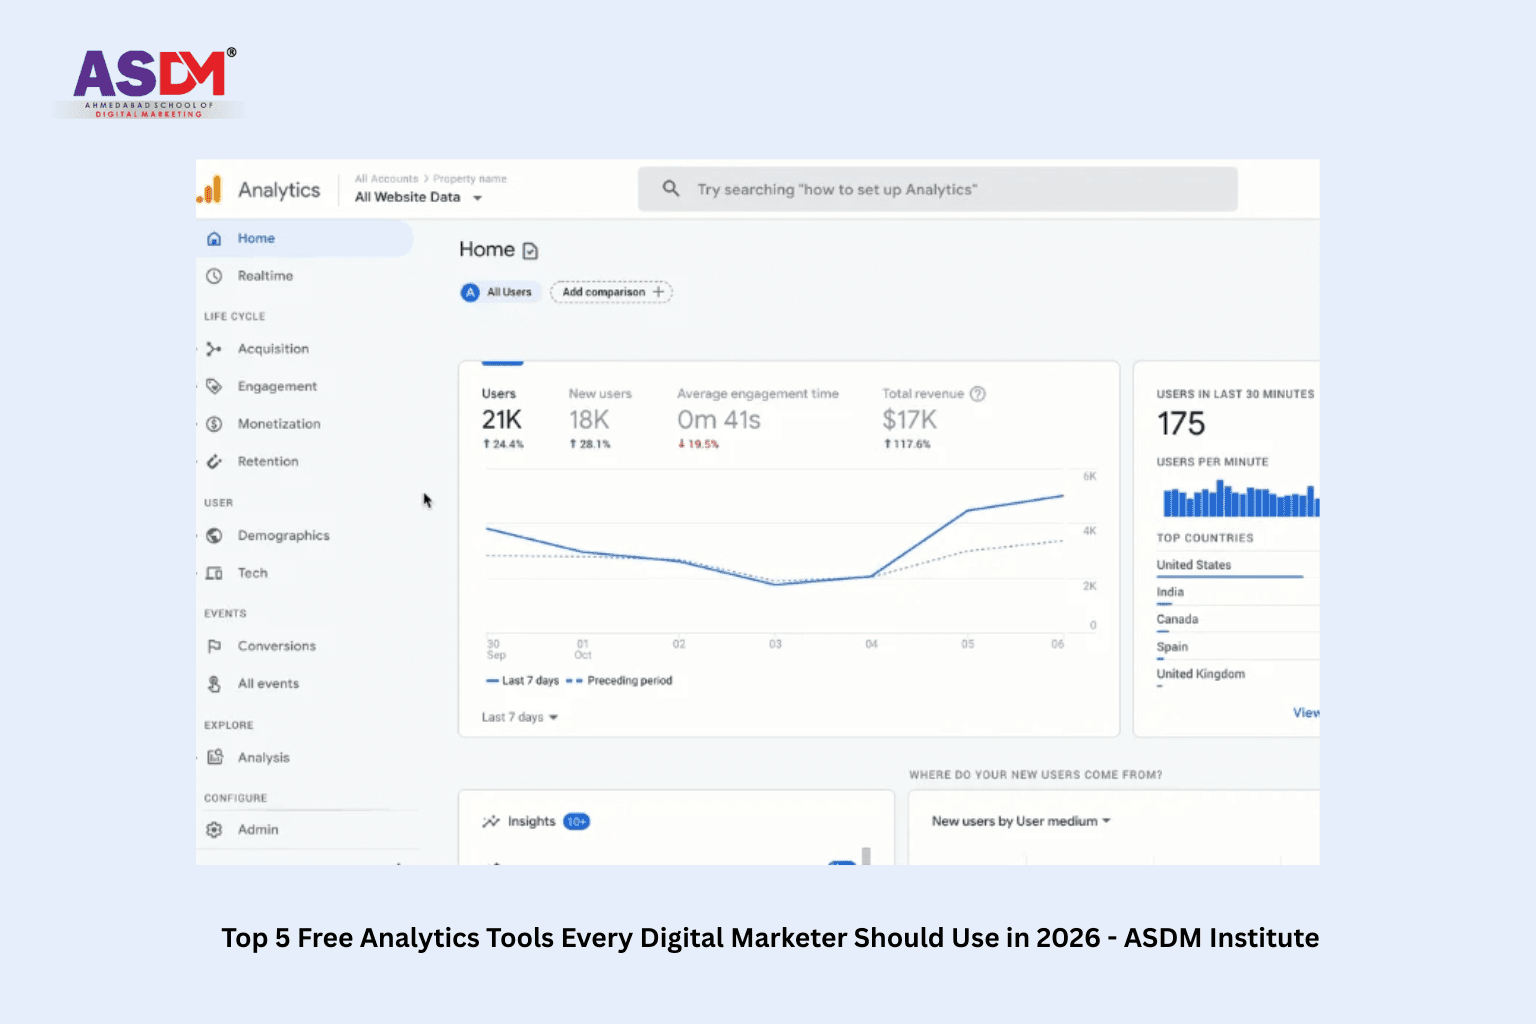Screen dimensions: 1536x1024
Task: Click the blue 'A' All Users avatar
Action: (x=470, y=292)
